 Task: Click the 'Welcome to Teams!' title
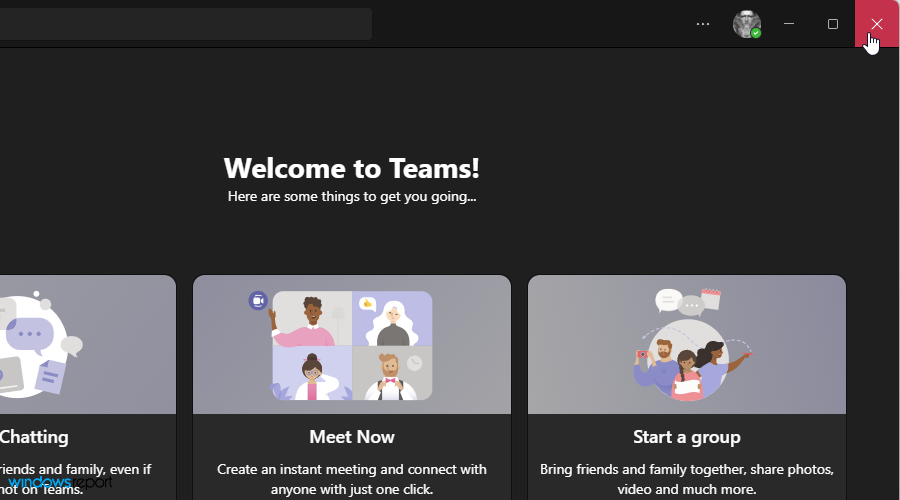[x=351, y=168]
